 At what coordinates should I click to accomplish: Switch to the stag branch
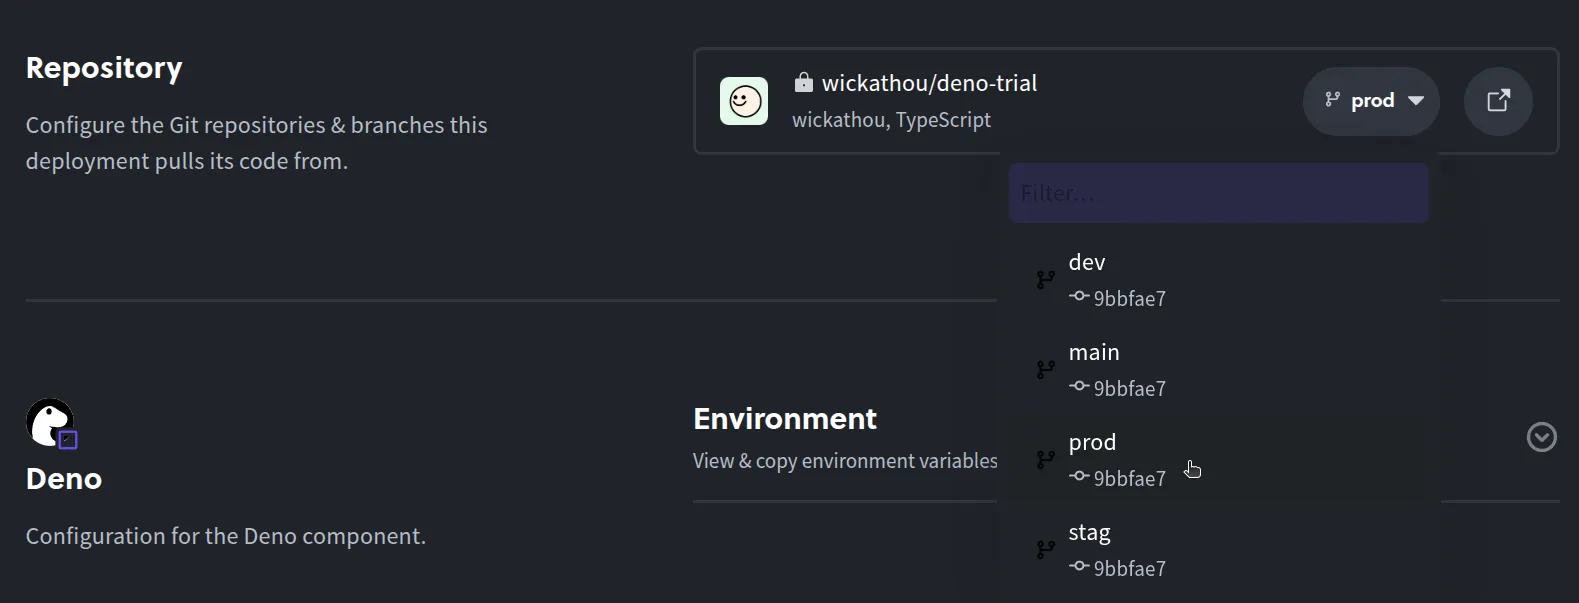[x=1089, y=533]
